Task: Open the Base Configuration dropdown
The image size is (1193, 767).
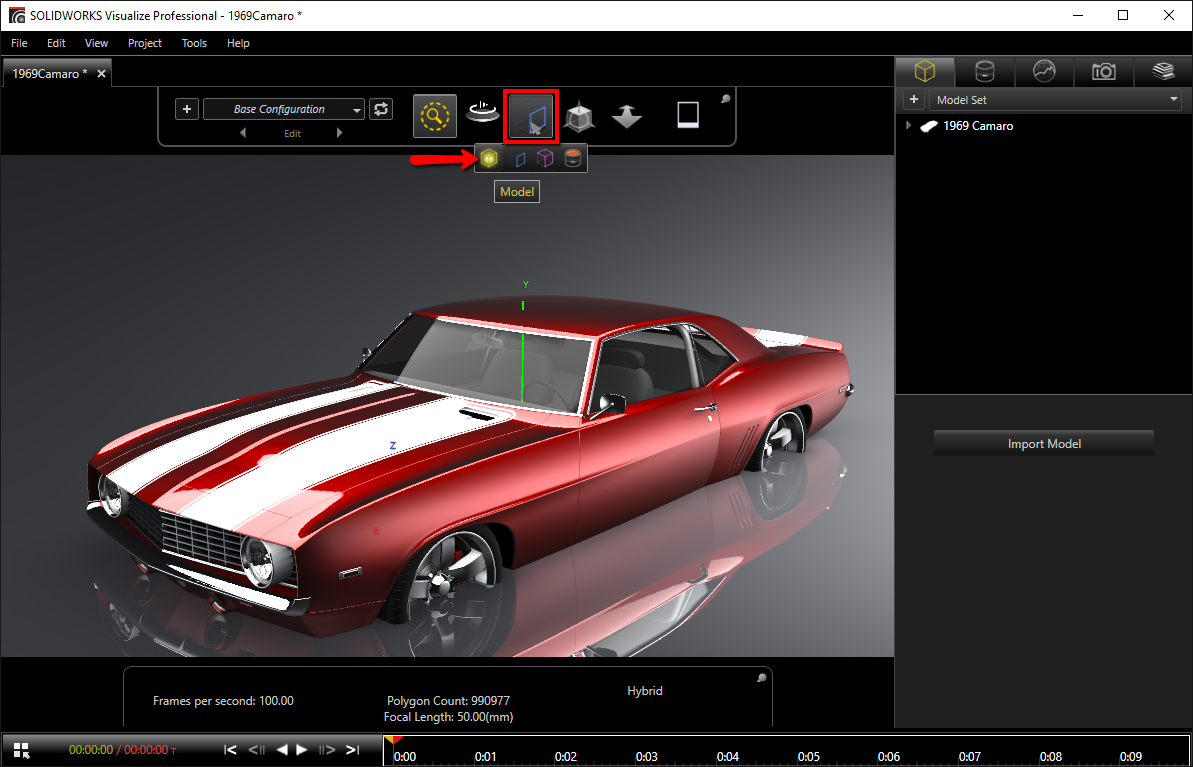Action: coord(284,109)
